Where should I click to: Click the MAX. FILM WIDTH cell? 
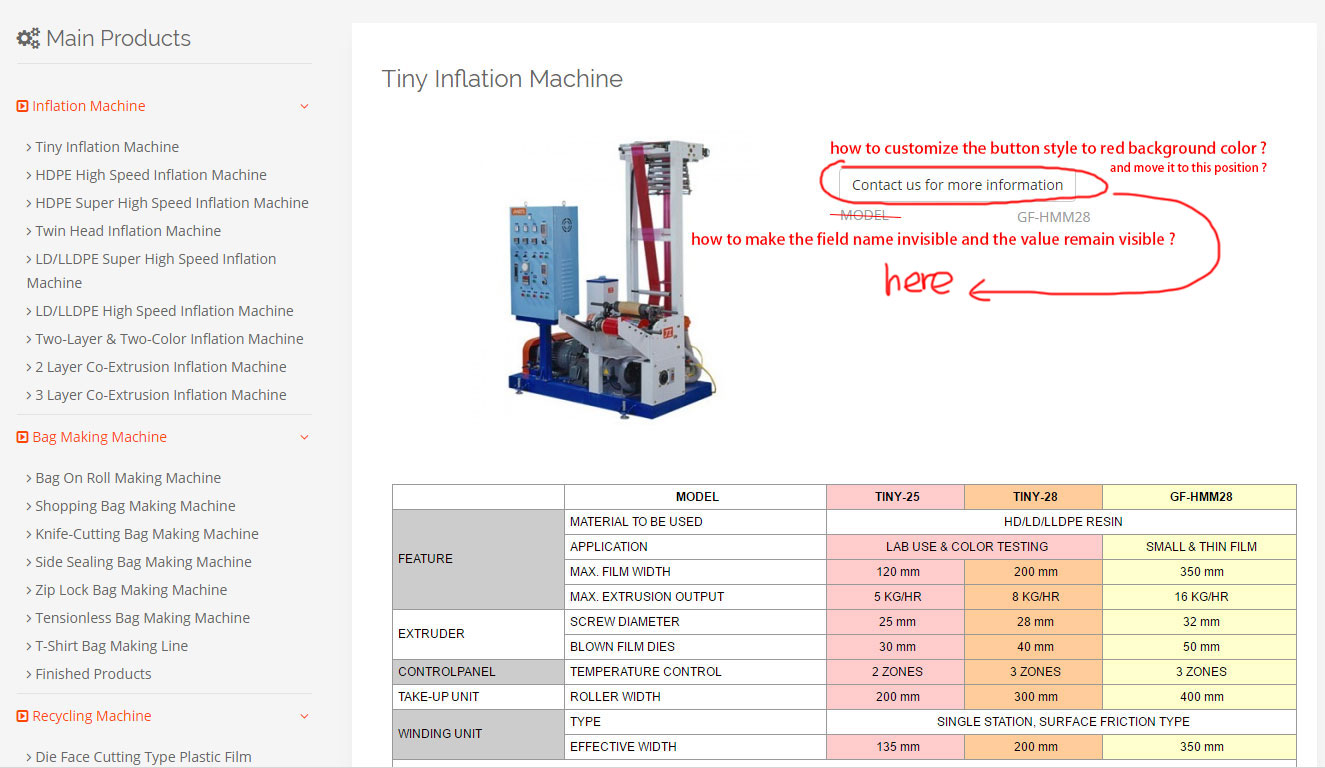696,572
